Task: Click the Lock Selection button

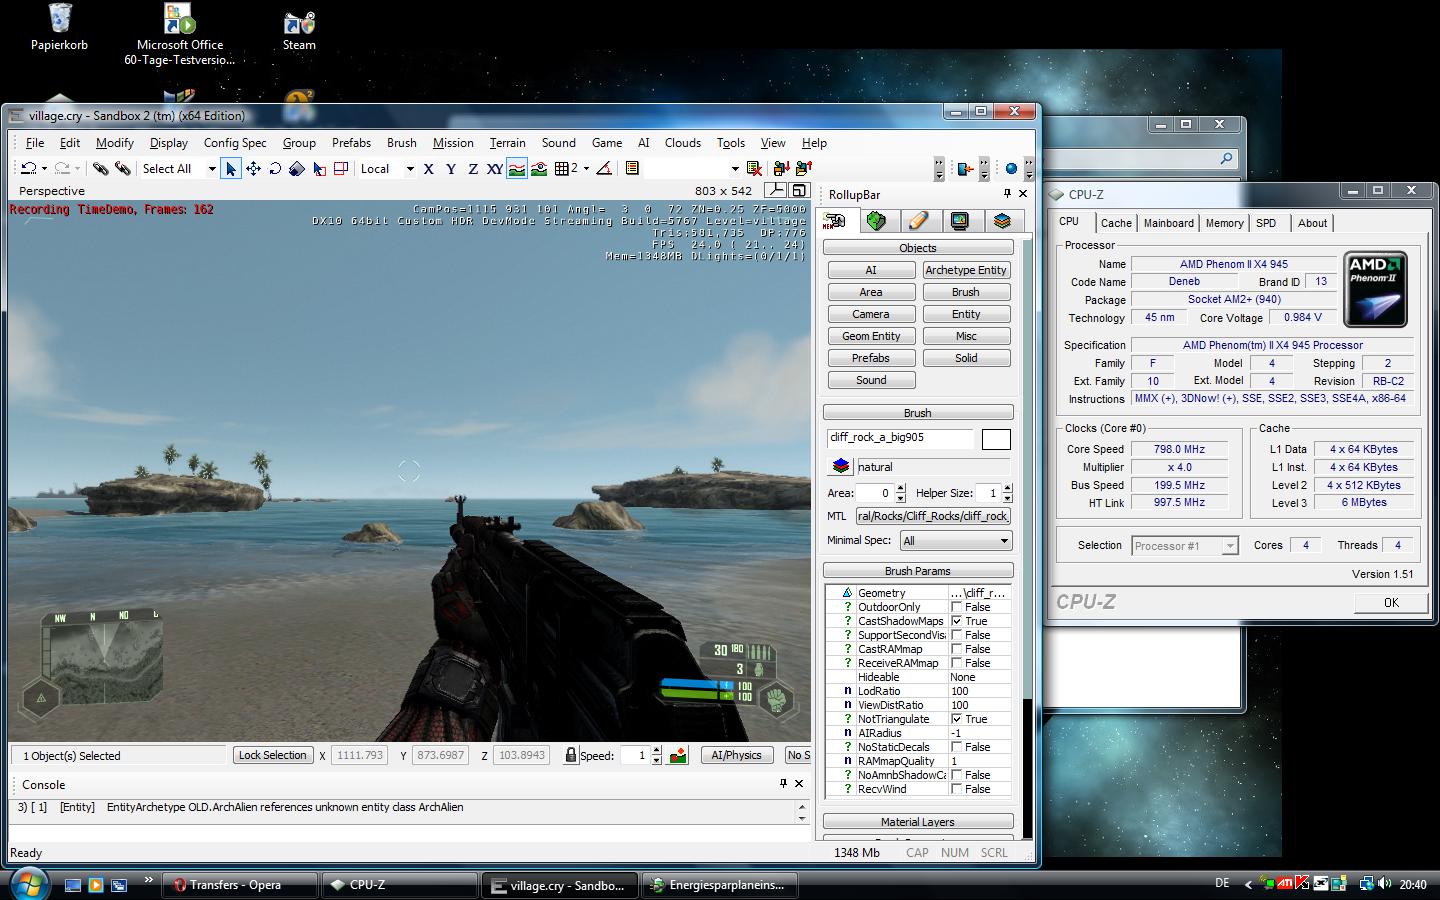Action: point(272,755)
